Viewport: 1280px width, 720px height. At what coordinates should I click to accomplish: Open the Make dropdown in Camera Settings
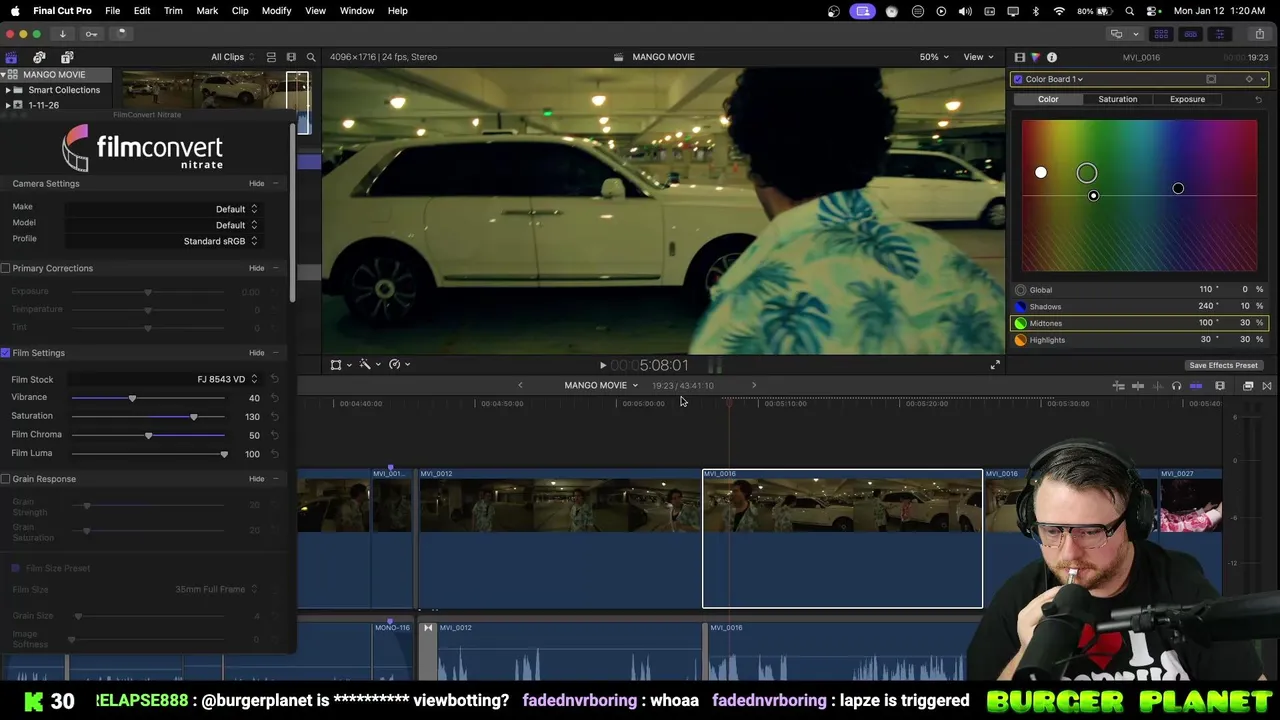[160, 209]
